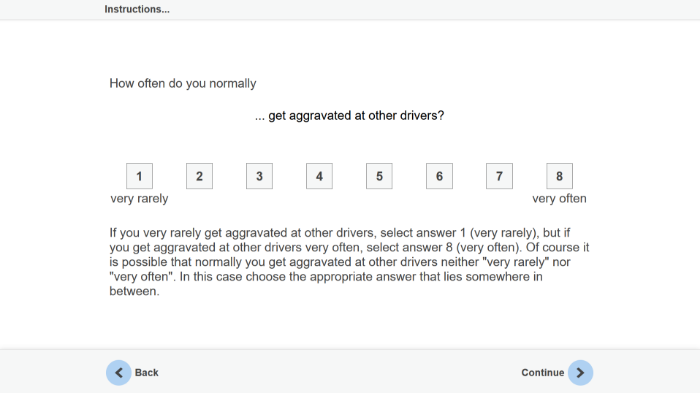Click the "How often do you normally" heading
700x393 pixels.
pos(183,84)
